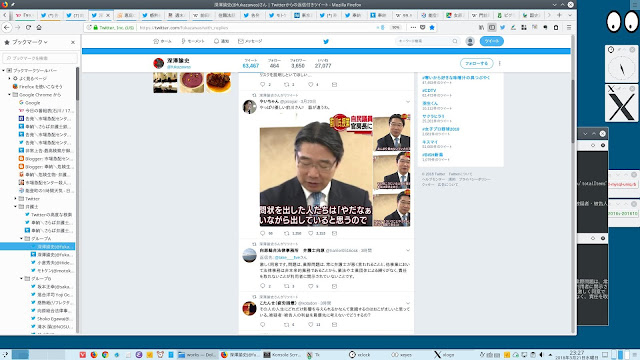
Task: Save page to Pocket icon in address bar
Action: pos(422,27)
